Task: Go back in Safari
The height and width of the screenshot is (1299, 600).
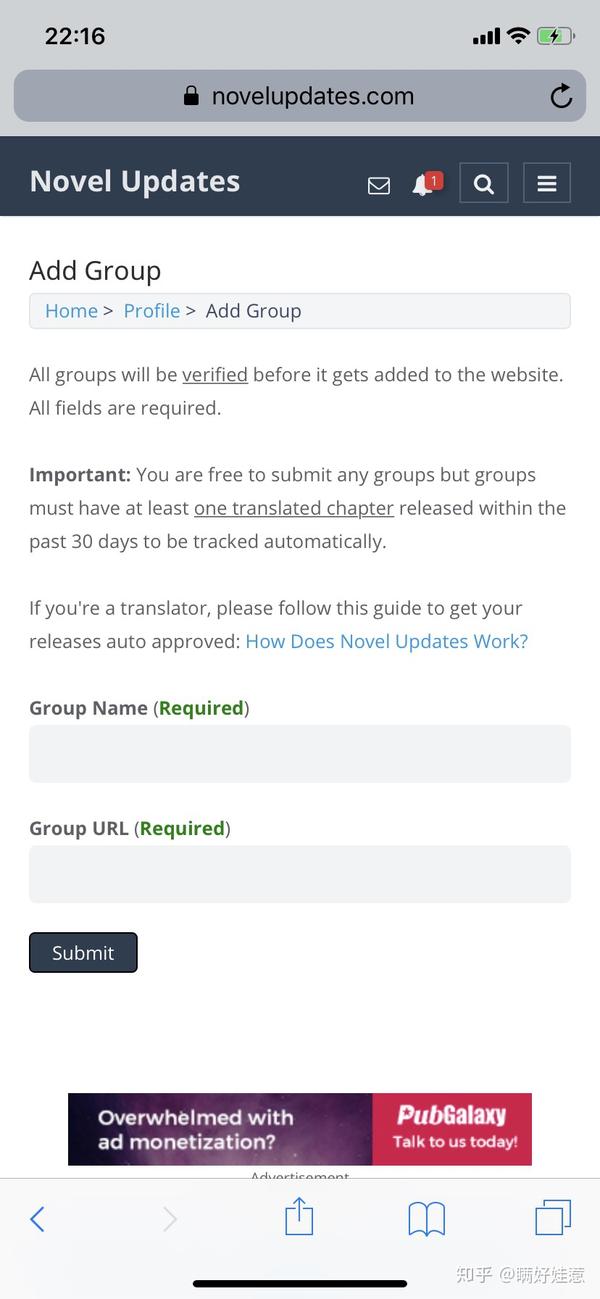Action: [x=37, y=1218]
